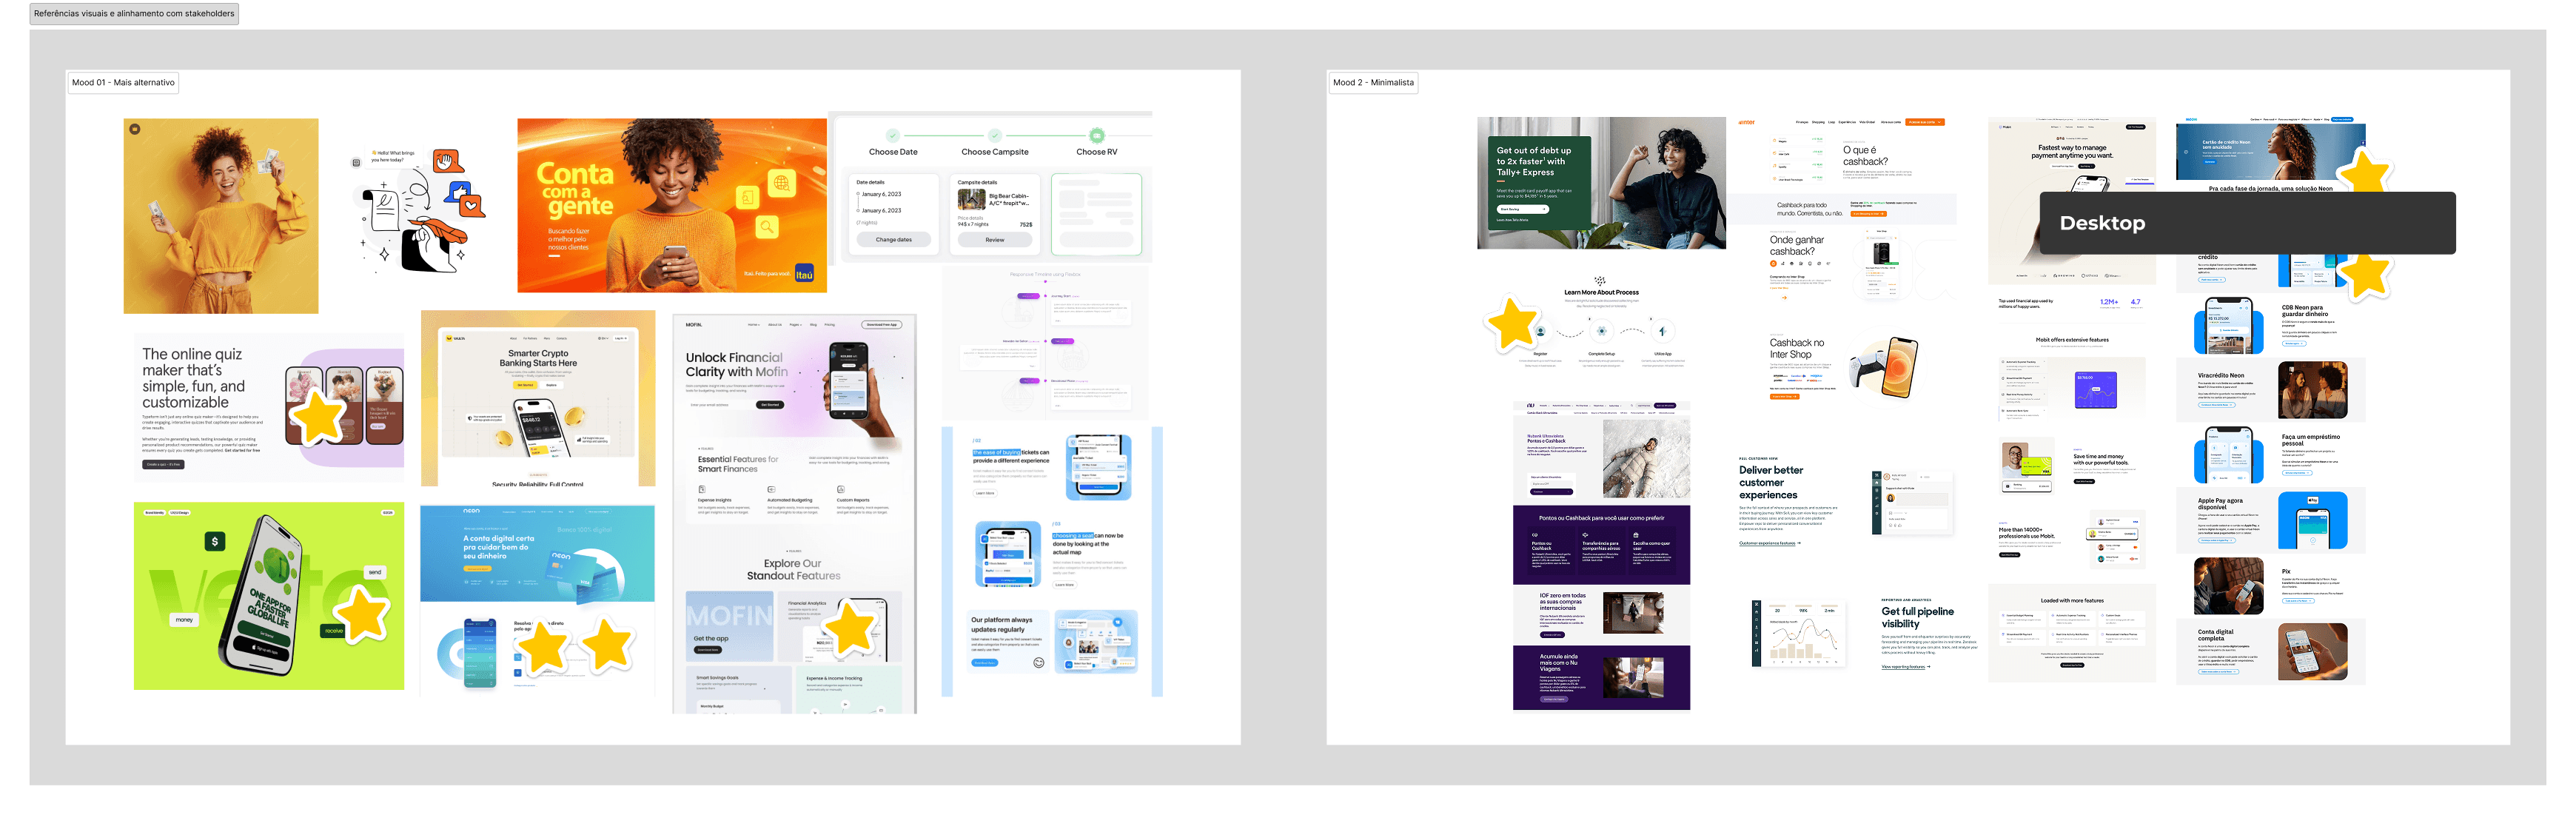The height and width of the screenshot is (815, 2576).
Task: Click the Custom Reports icon on Mofin
Action: (x=841, y=489)
